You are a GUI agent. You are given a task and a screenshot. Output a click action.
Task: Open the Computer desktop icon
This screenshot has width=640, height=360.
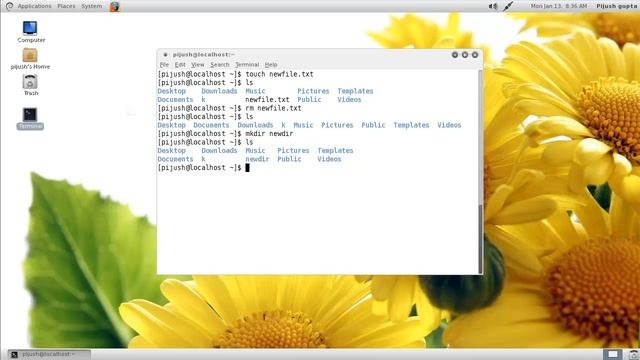click(x=30, y=29)
